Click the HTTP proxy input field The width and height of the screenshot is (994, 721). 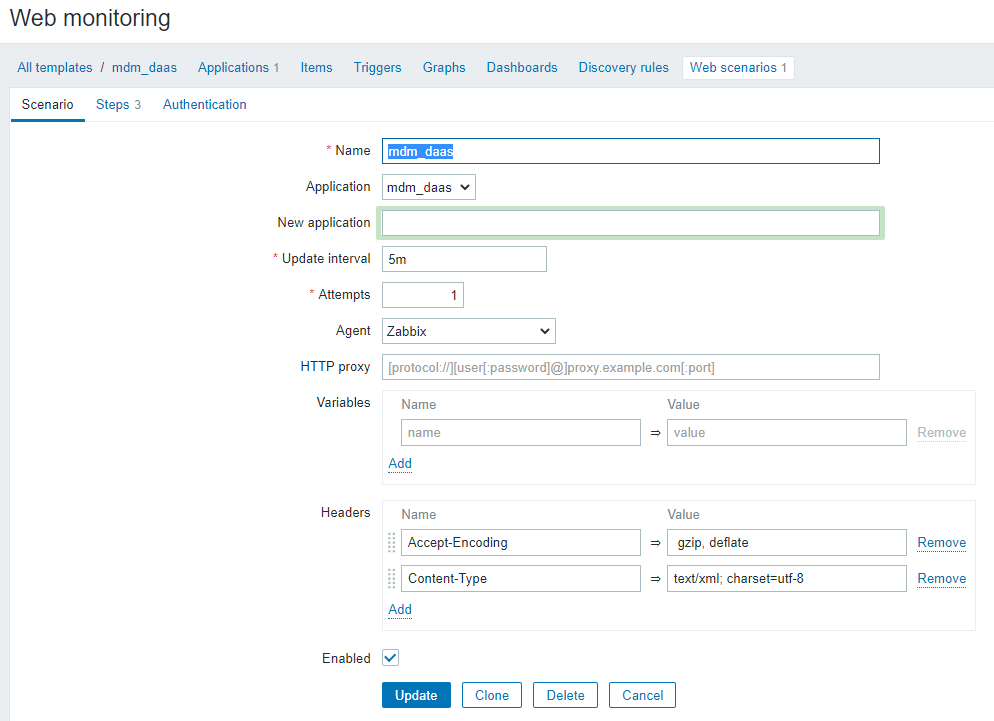[630, 367]
